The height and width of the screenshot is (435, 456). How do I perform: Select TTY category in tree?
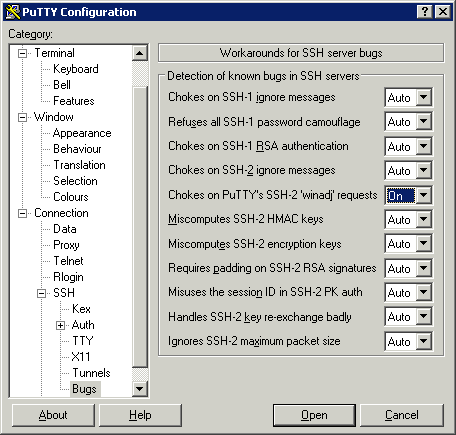click(83, 341)
